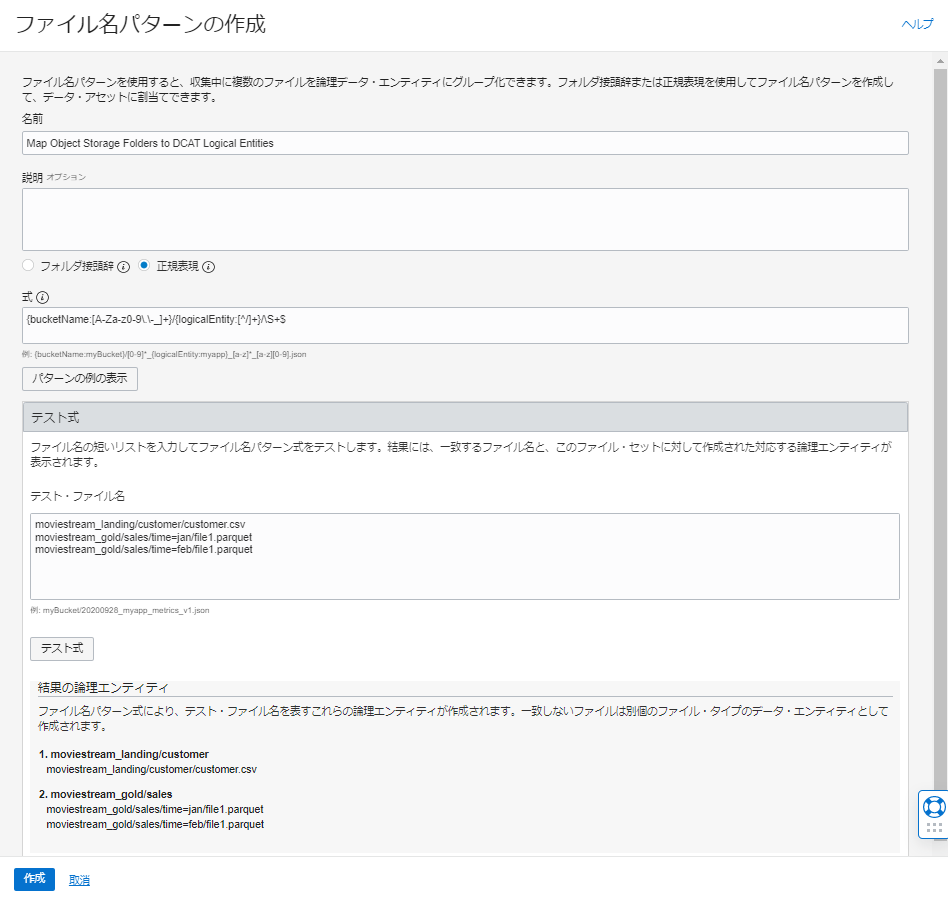Click the 作成 button

(x=34, y=879)
